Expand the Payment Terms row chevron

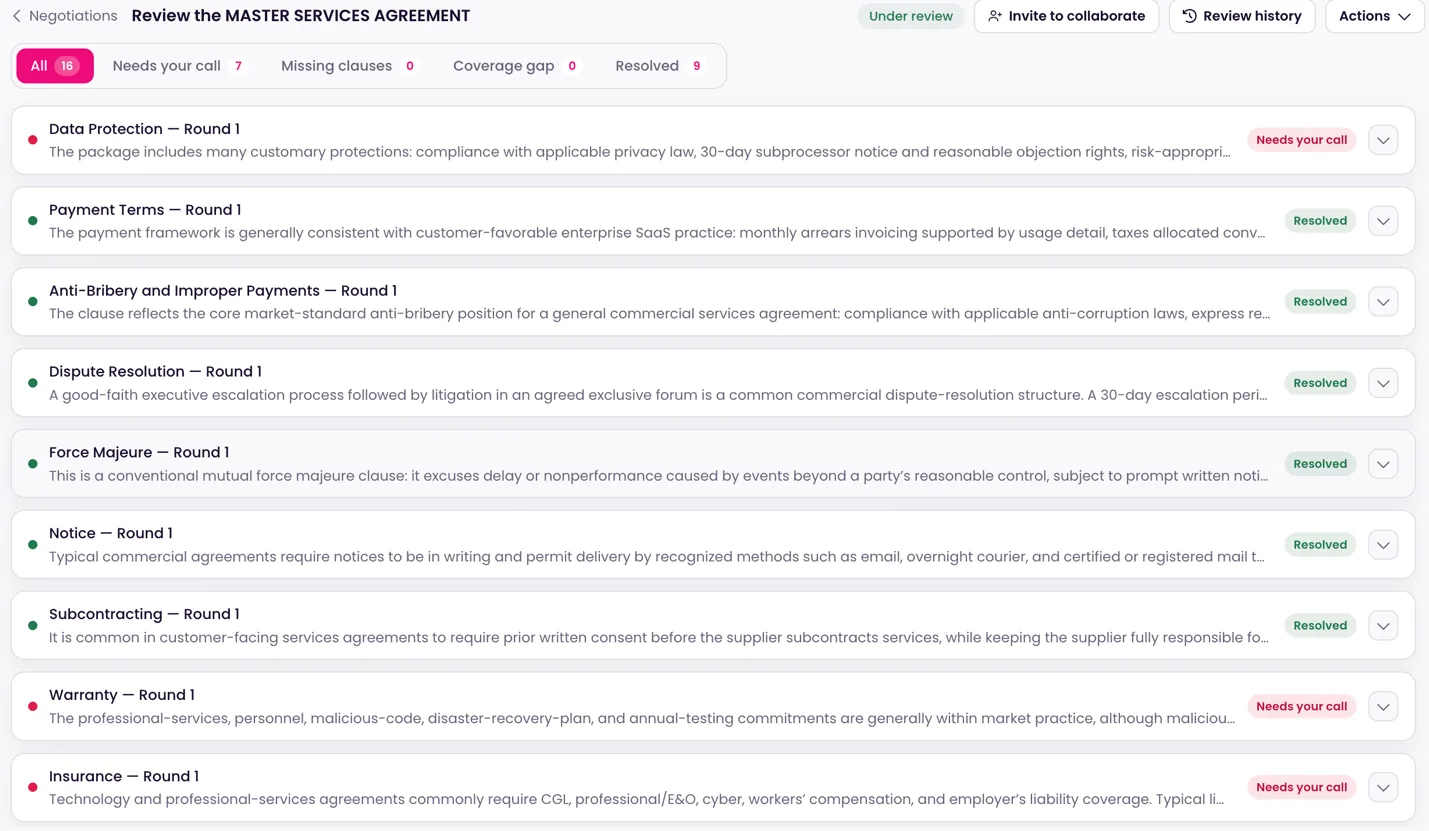[1383, 221]
